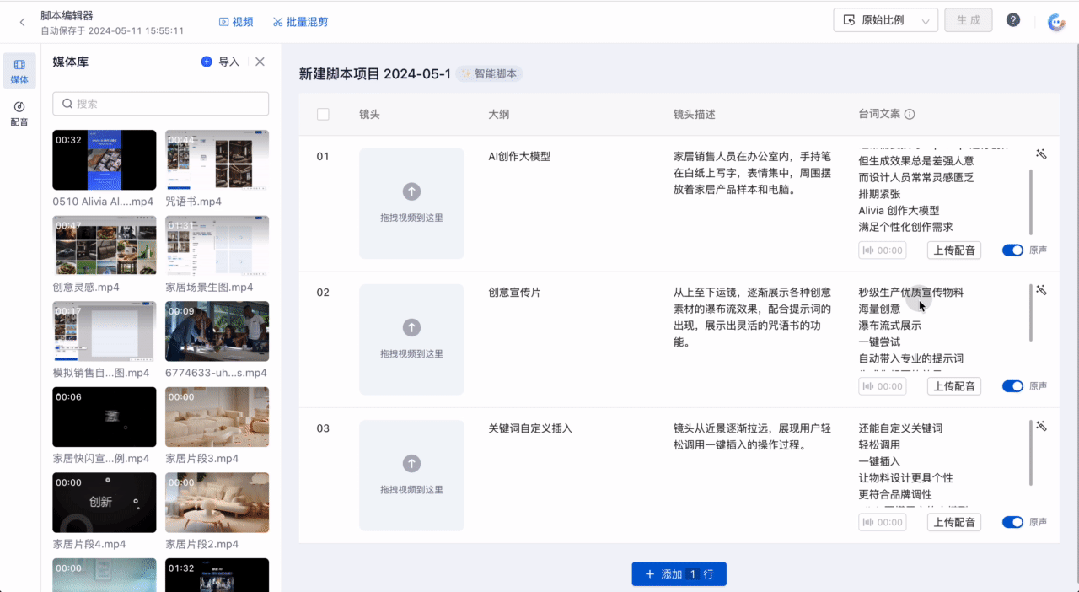Click the back arrow beside 脚本编辑器

(x=22, y=22)
